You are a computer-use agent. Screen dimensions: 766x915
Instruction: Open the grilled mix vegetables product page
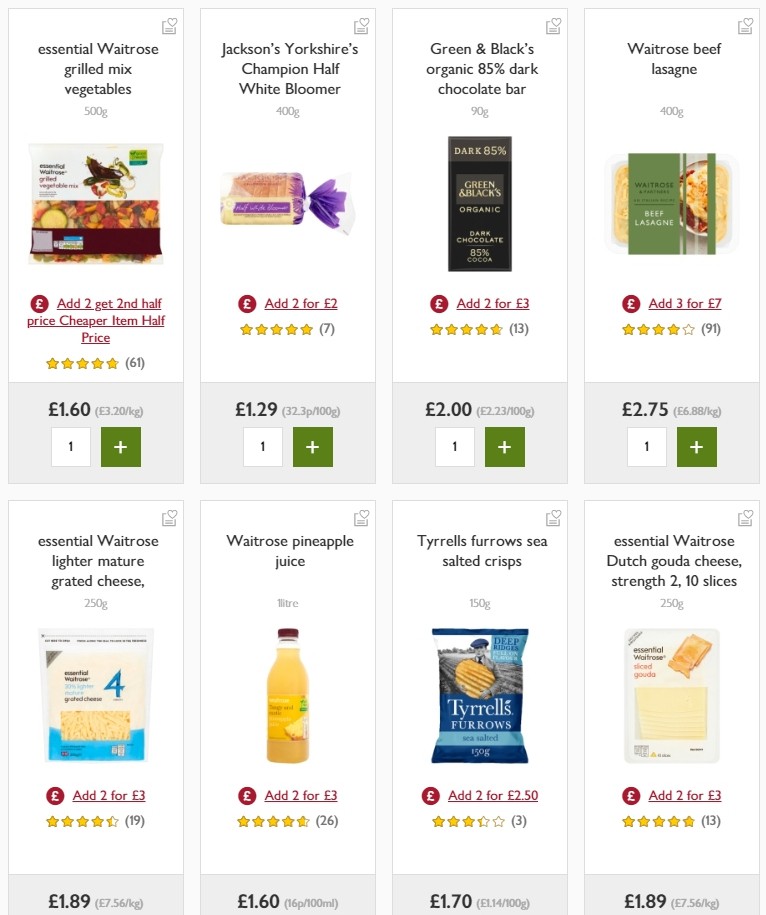(96, 203)
